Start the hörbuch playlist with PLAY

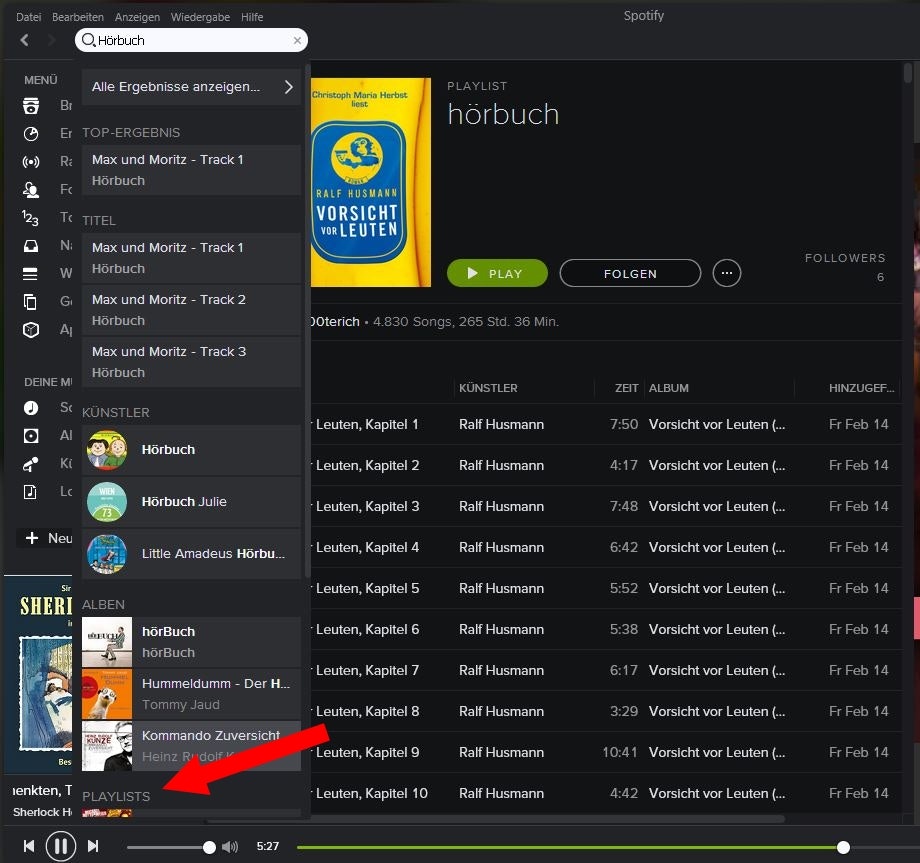coord(497,273)
